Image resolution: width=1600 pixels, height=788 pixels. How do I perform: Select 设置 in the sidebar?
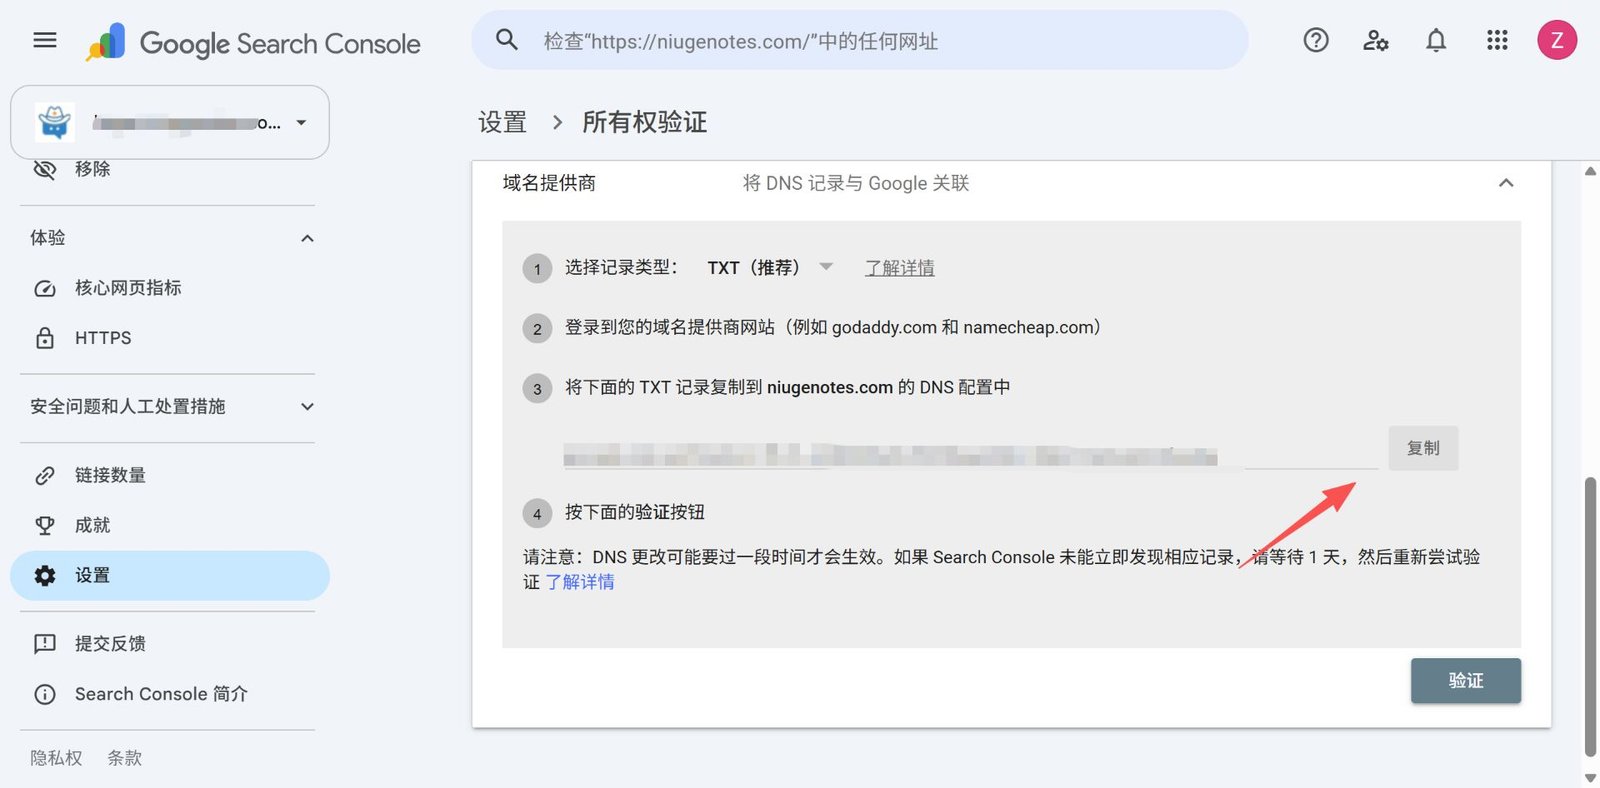[x=170, y=575]
